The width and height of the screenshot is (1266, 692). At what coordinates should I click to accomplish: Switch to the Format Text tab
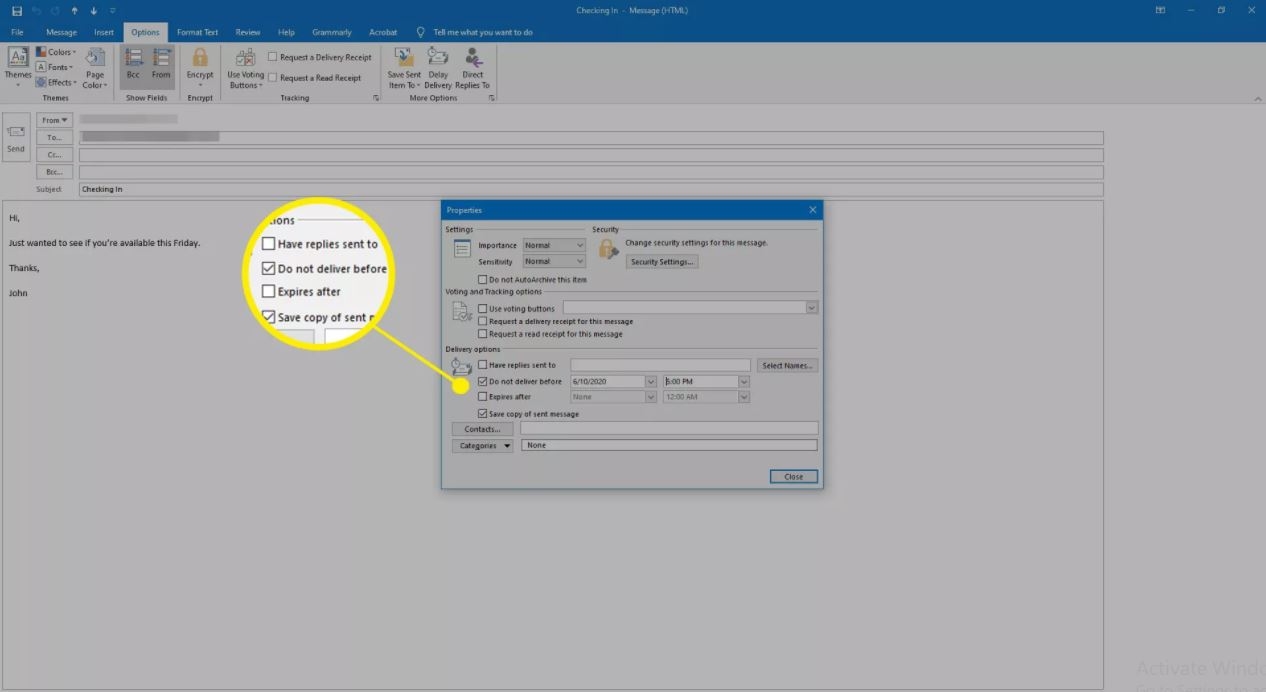(197, 32)
